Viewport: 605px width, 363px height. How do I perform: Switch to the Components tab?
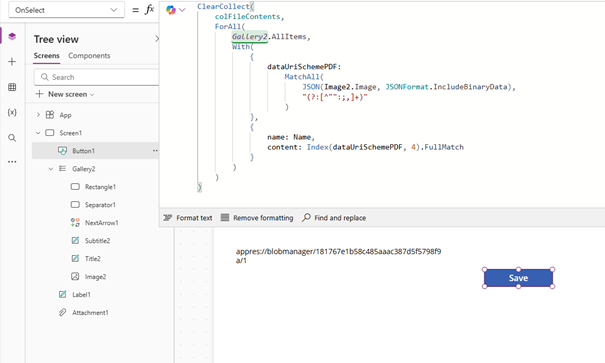(x=89, y=56)
